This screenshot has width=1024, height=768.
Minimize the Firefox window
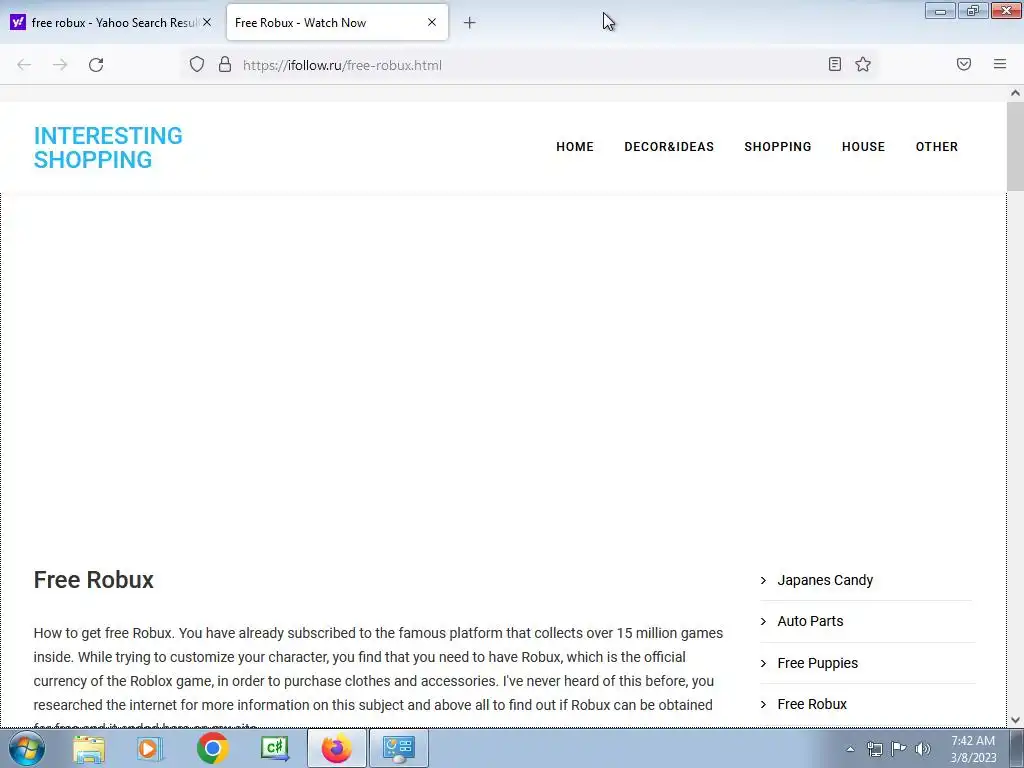click(940, 10)
